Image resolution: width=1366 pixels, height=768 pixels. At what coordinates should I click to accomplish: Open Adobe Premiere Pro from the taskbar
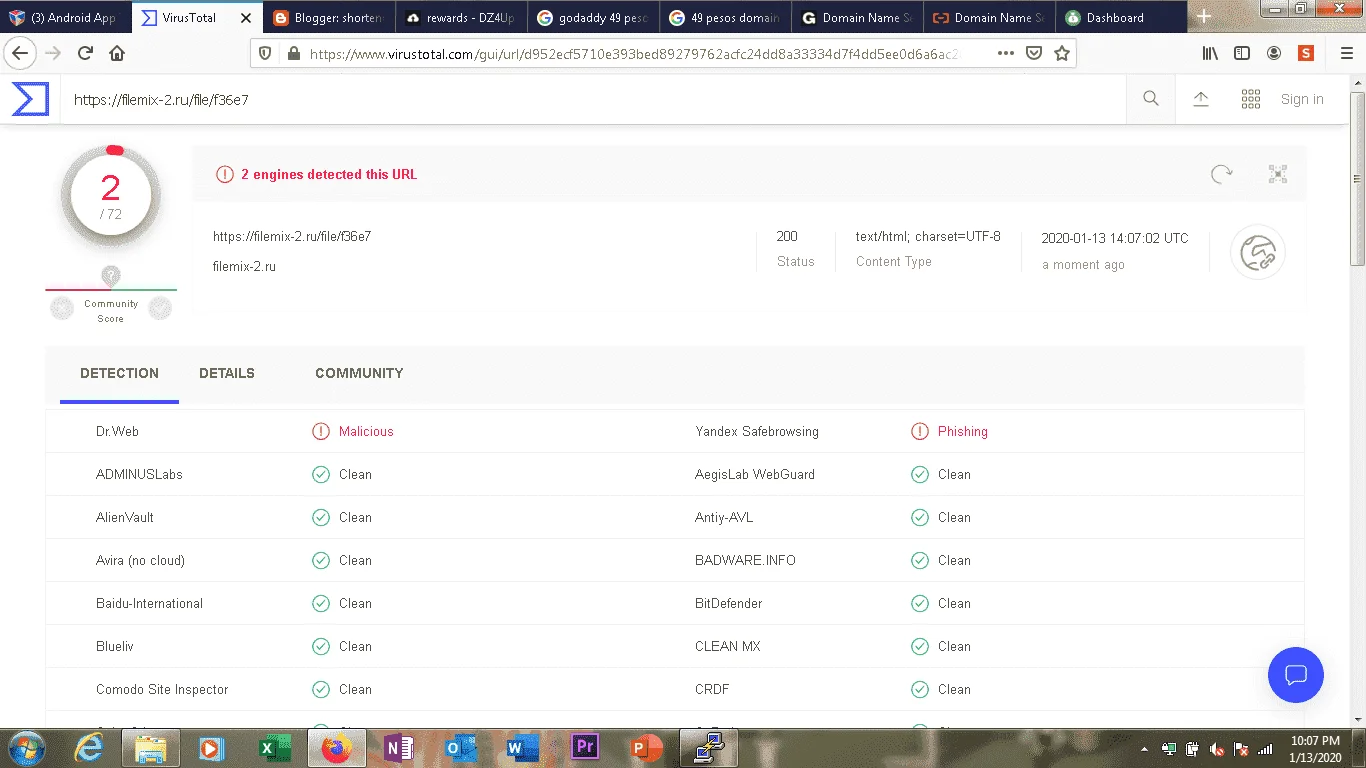pos(585,748)
